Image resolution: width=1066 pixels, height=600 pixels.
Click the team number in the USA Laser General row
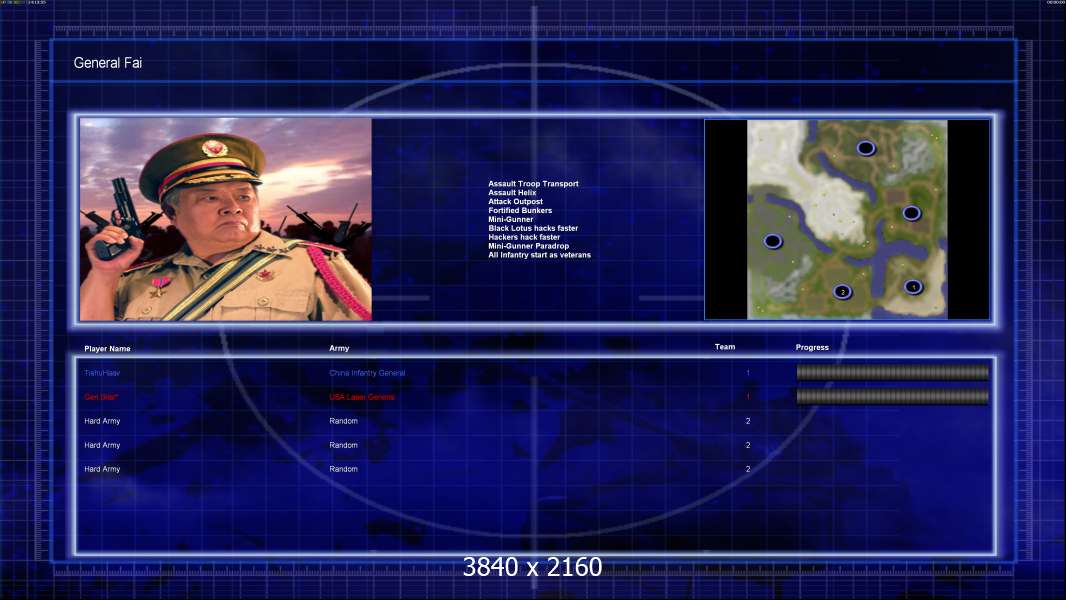(x=748, y=397)
